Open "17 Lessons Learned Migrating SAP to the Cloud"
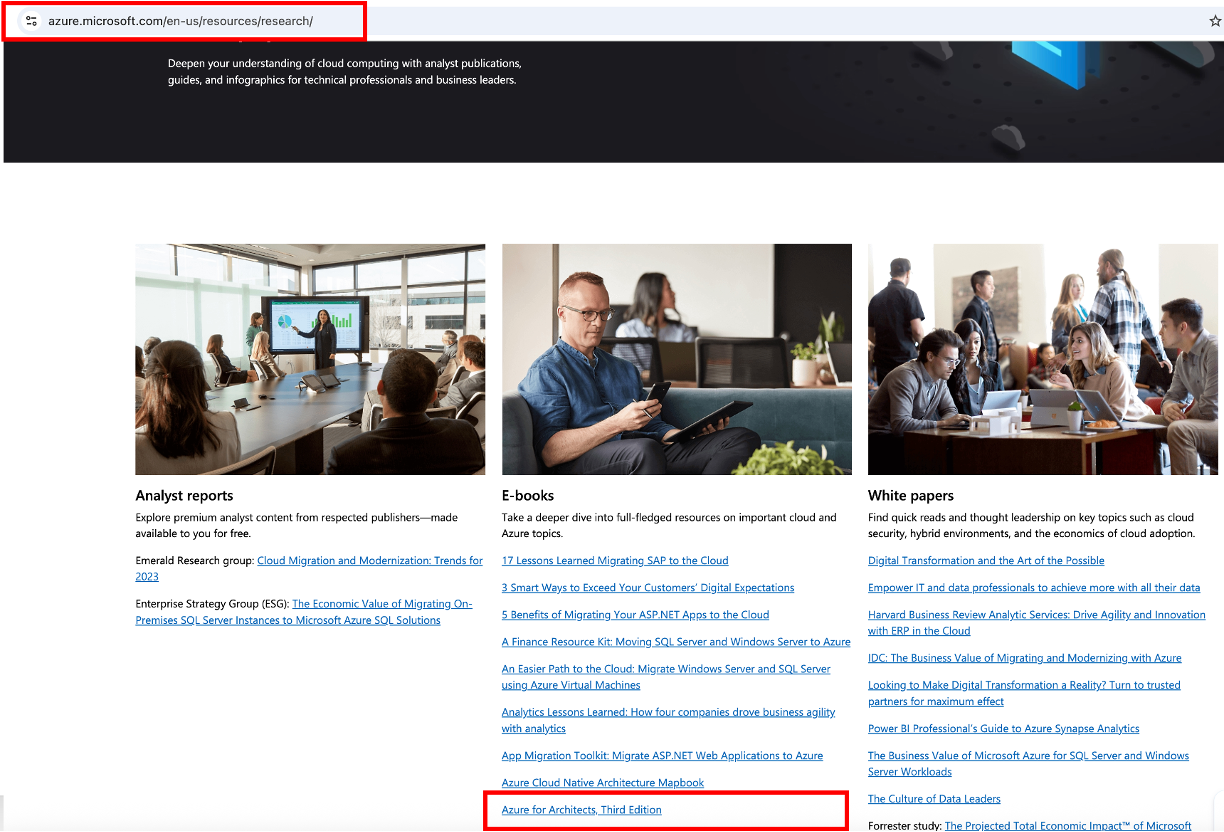 coord(614,560)
